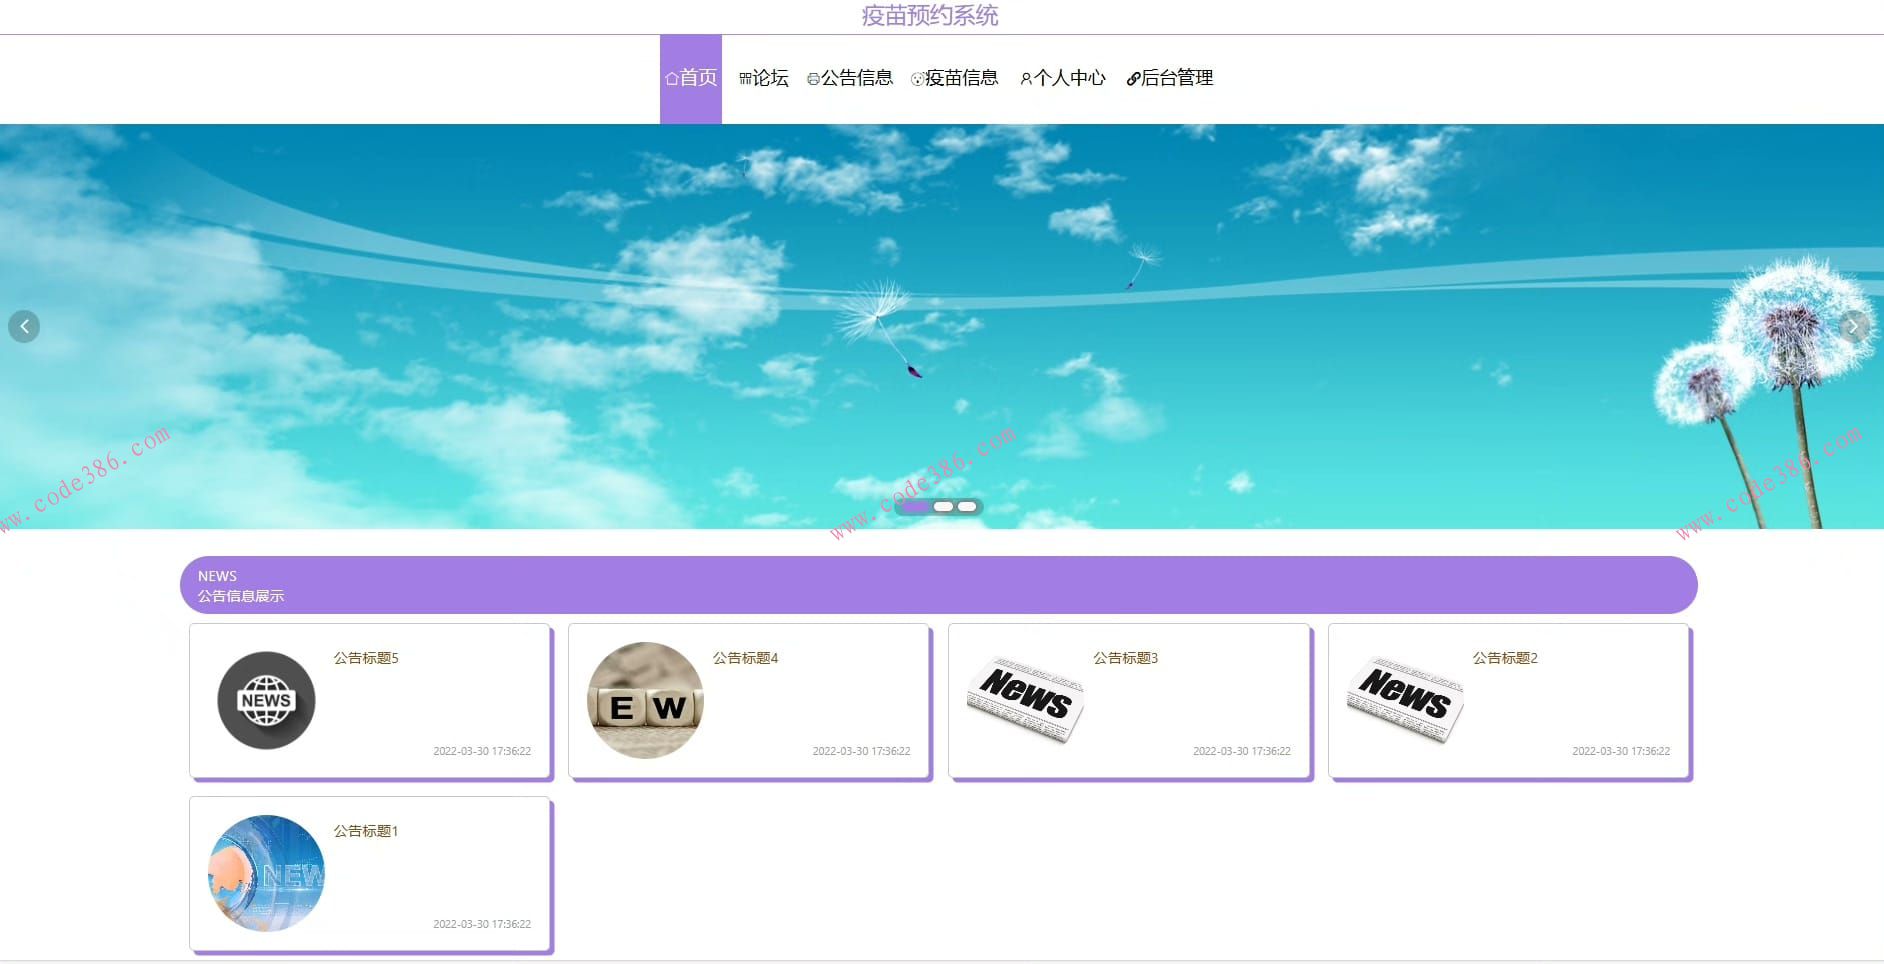Open announcement 公告标题1
Screen dimensions: 1884x964
[x=364, y=830]
